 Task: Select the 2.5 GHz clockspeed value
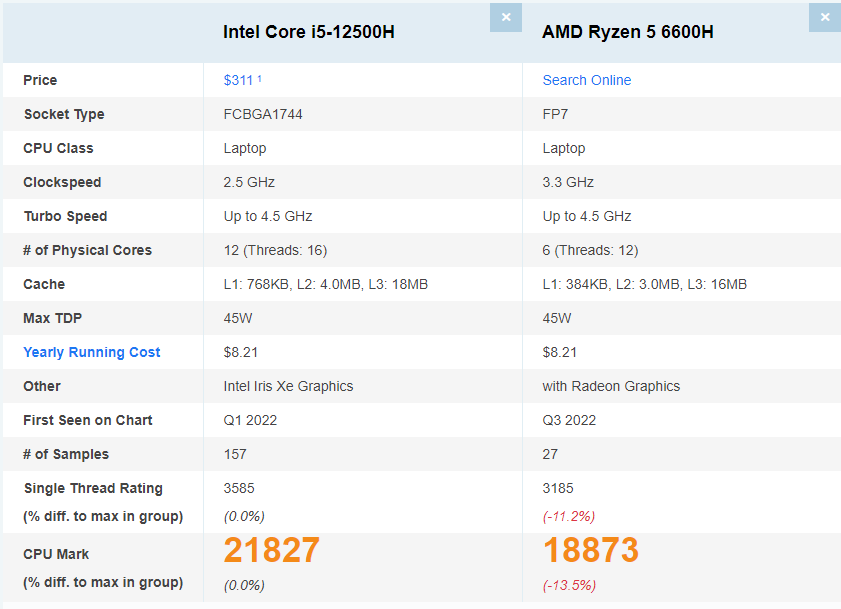pyautogui.click(x=249, y=182)
